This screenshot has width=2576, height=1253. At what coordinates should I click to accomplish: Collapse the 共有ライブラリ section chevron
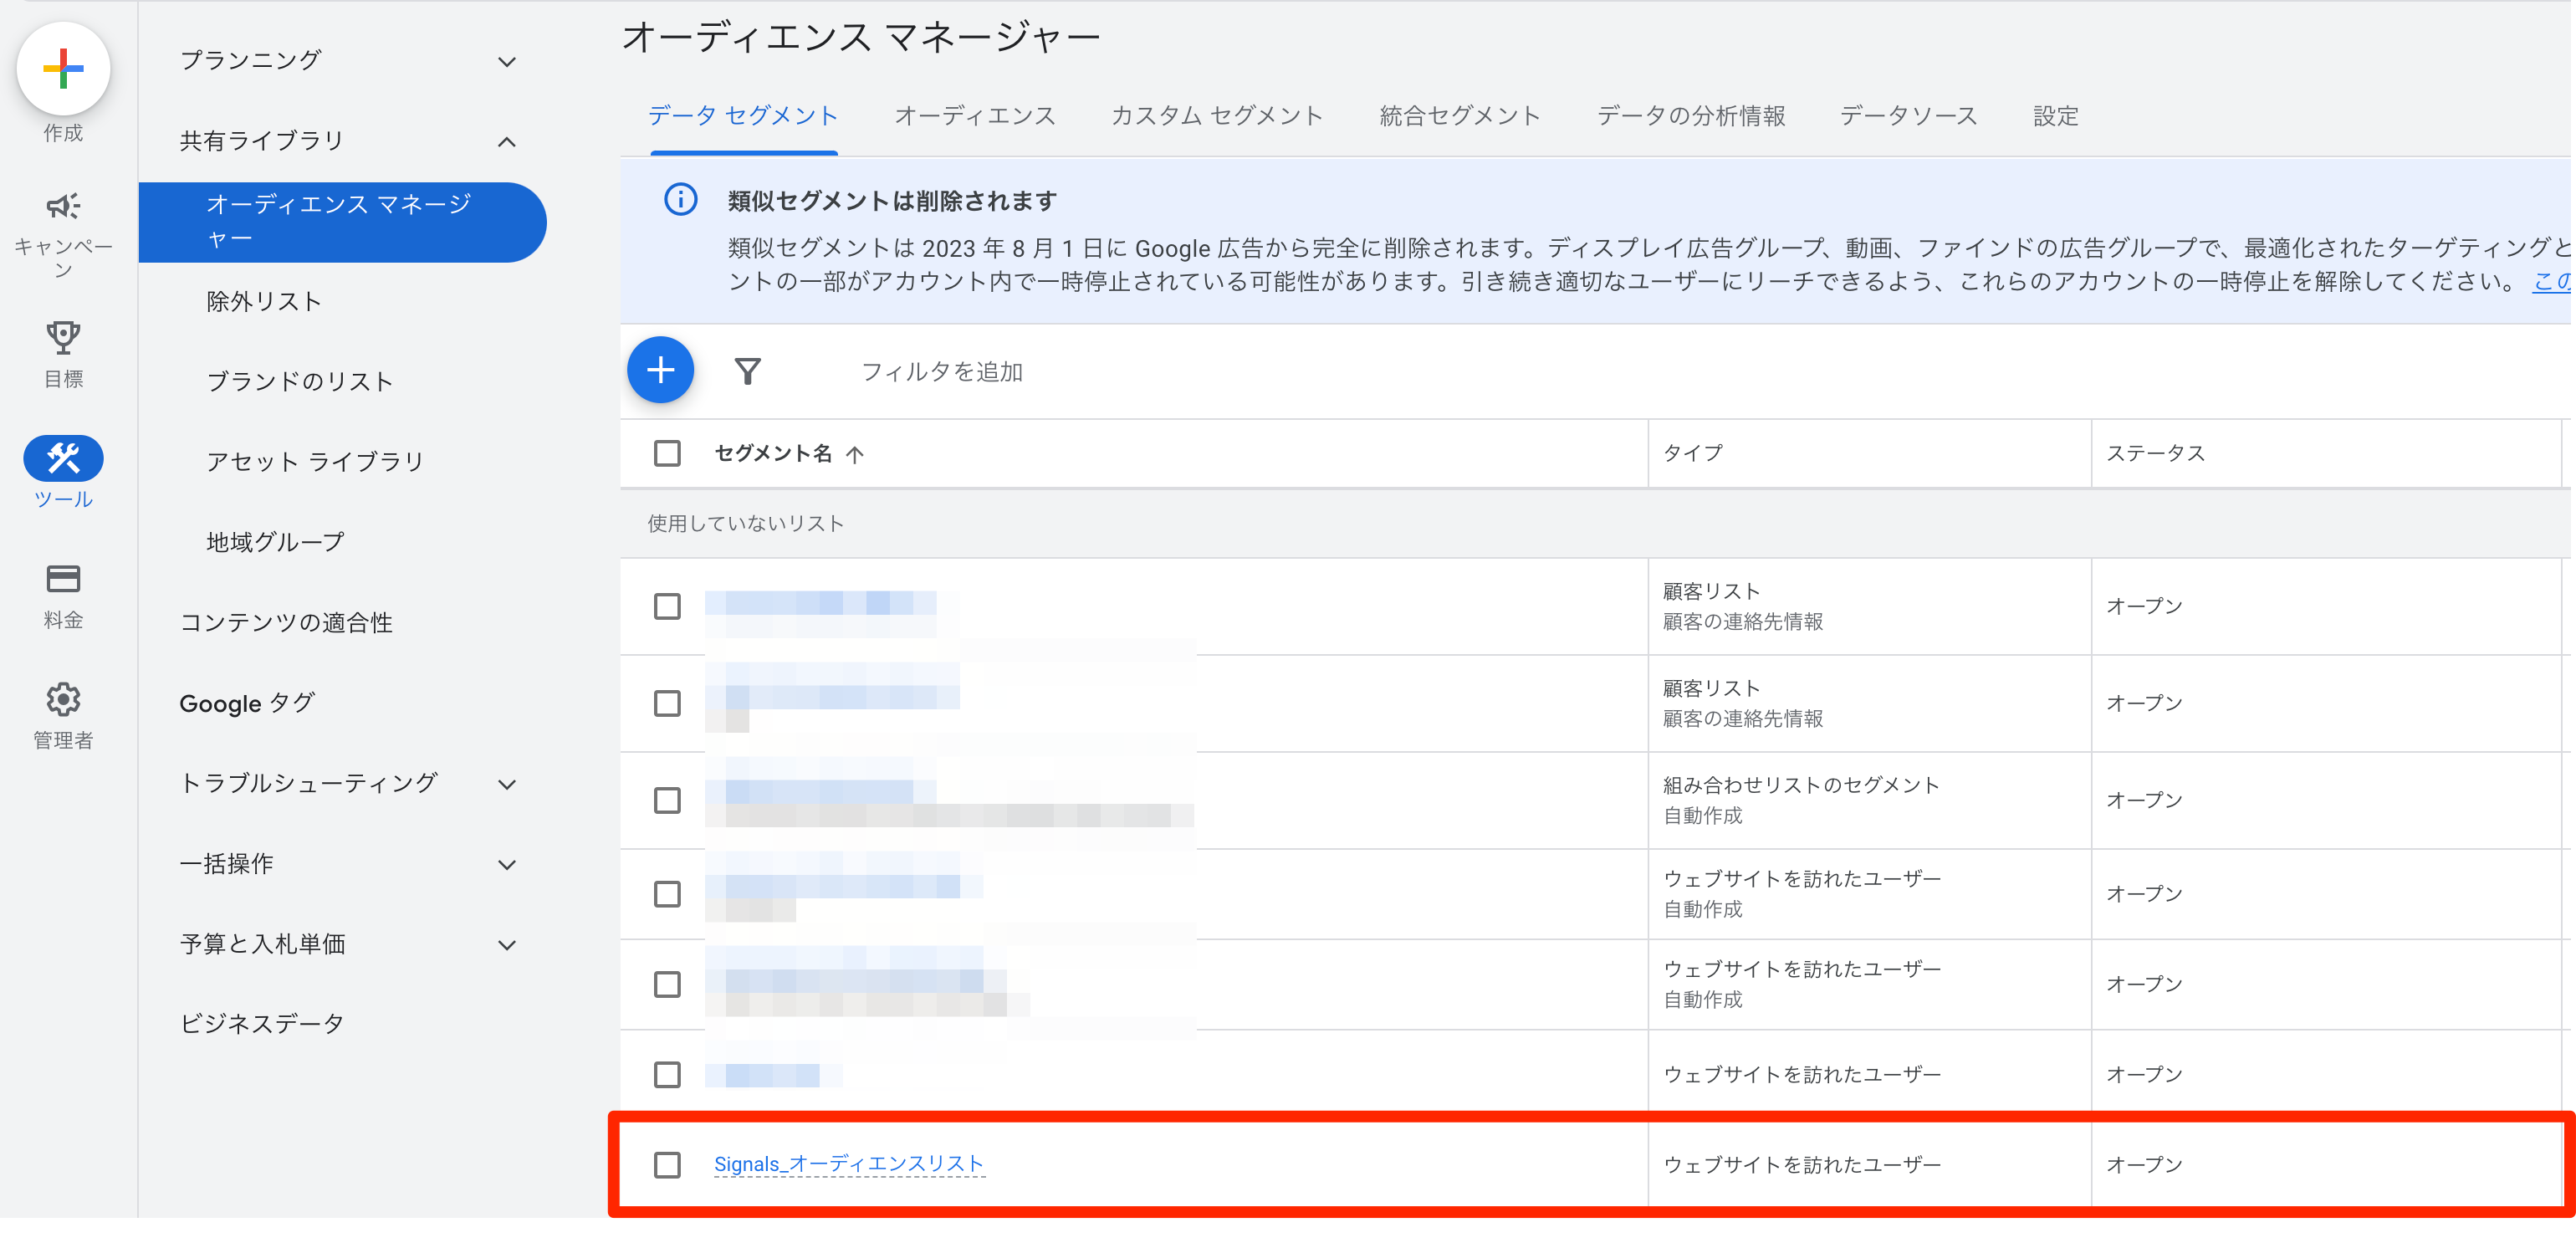point(507,141)
